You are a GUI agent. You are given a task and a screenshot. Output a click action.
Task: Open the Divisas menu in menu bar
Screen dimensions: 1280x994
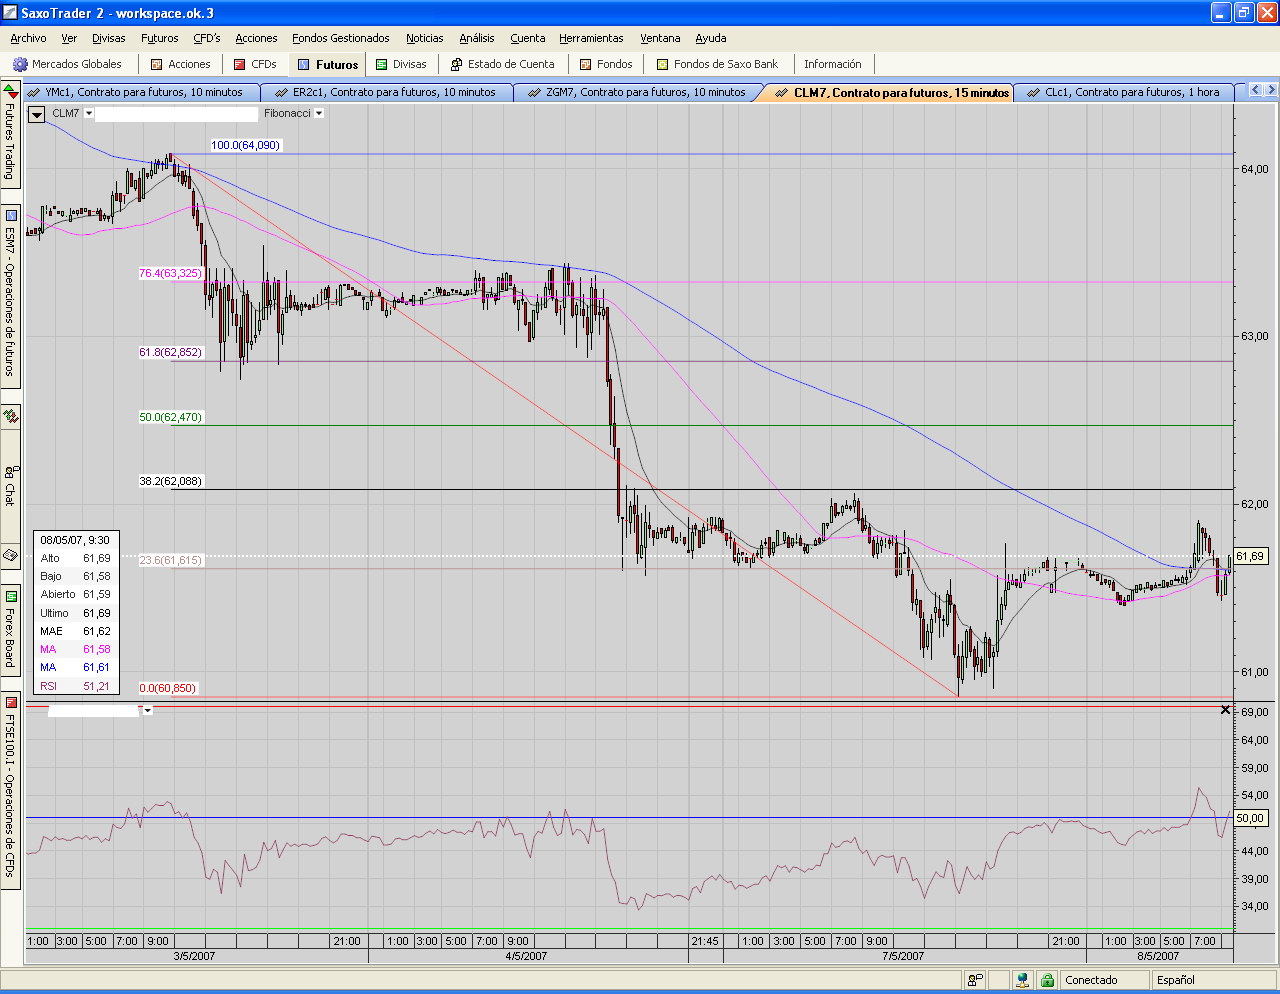pos(109,38)
